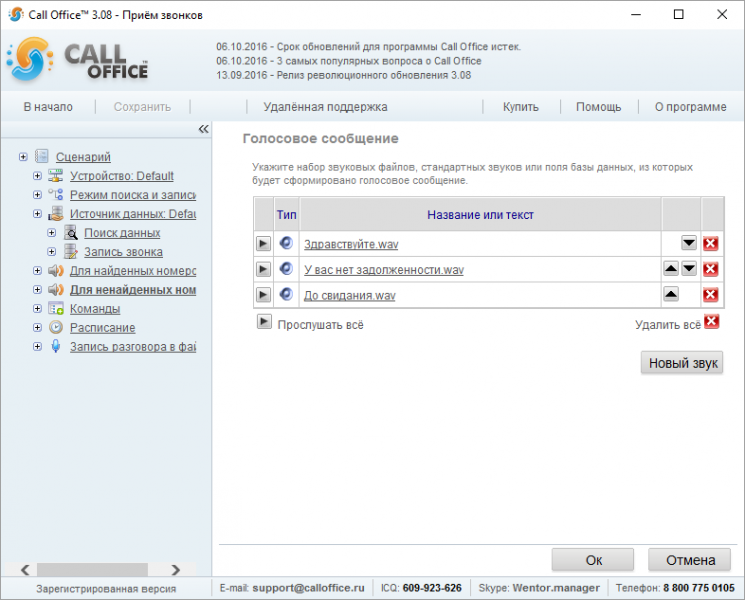
Task: Click sidebar scroll left arrow
Action: coord(25,569)
